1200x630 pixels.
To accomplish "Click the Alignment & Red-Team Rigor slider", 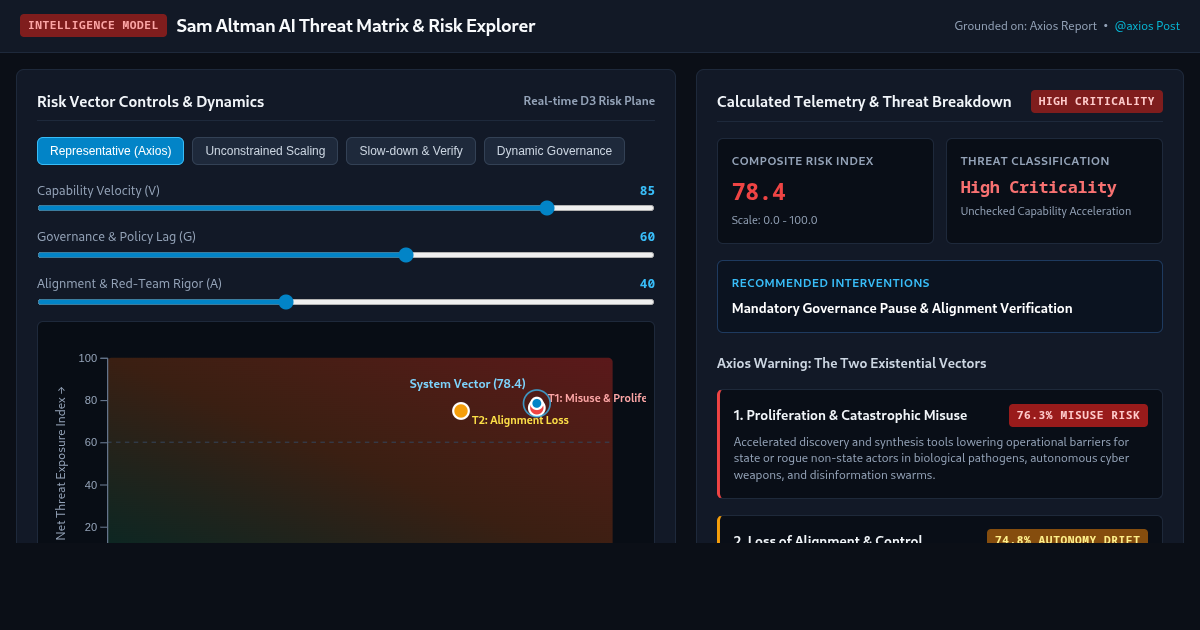I will click(346, 302).
